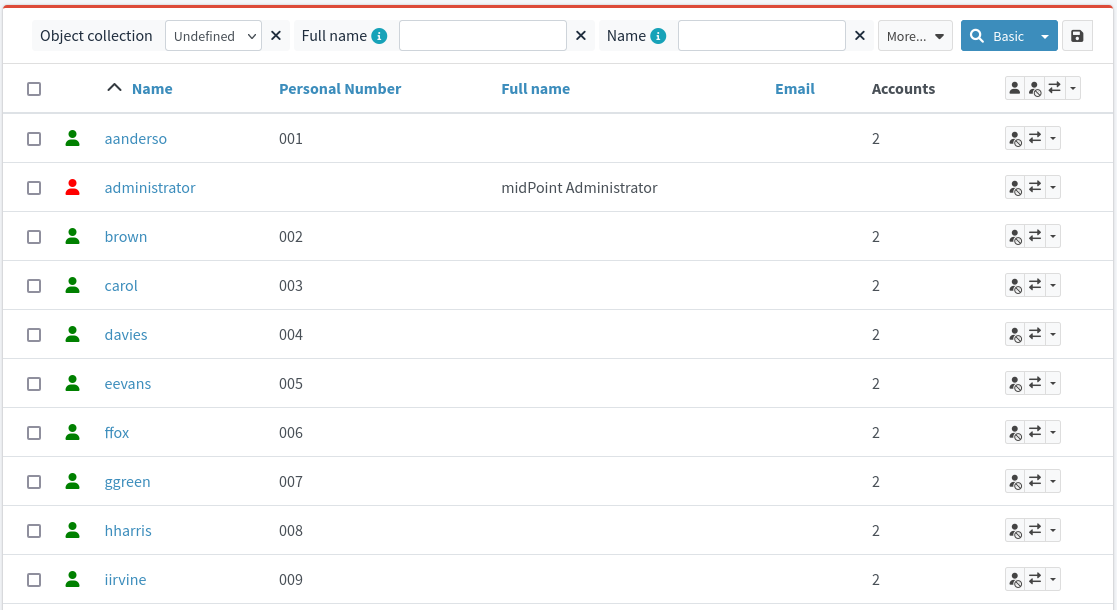This screenshot has height=610, width=1117.
Task: Sort the table by the Personal Number column
Action: coord(340,89)
